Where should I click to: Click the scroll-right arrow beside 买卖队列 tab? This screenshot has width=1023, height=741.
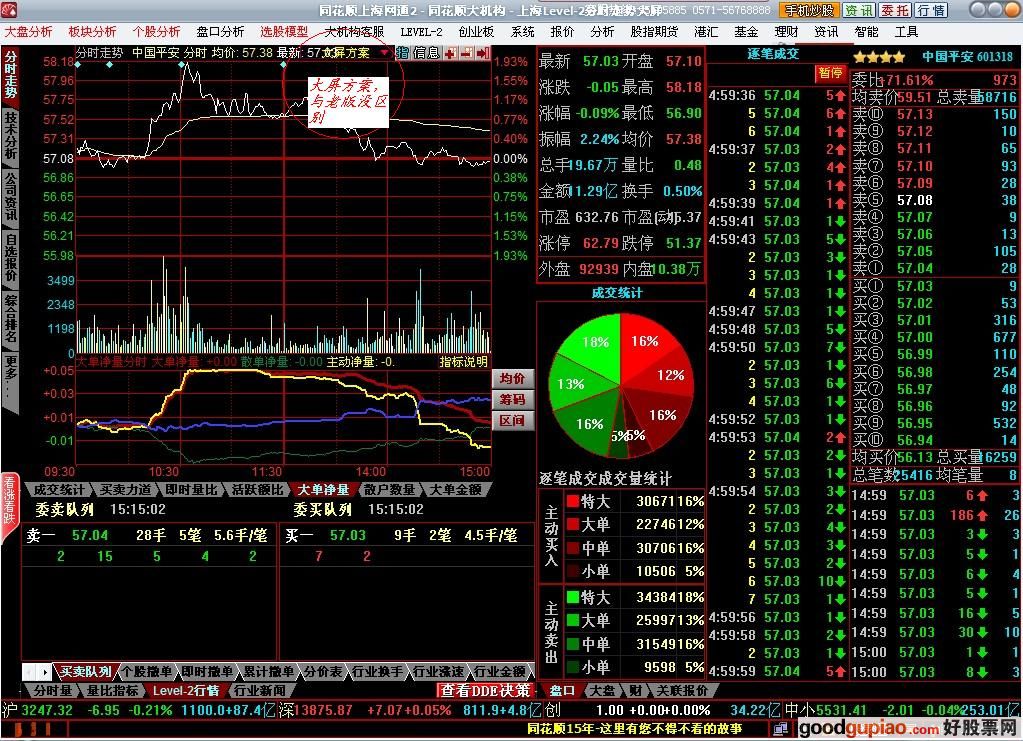click(45, 671)
